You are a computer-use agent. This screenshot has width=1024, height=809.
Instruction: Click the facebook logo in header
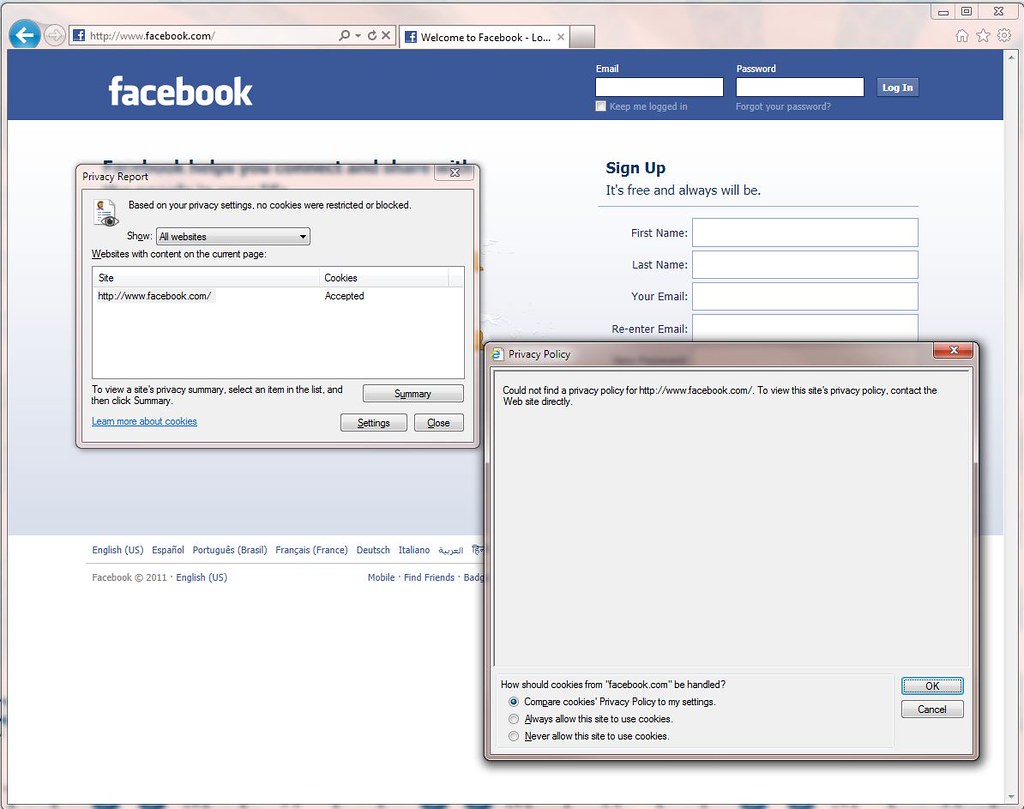click(180, 91)
